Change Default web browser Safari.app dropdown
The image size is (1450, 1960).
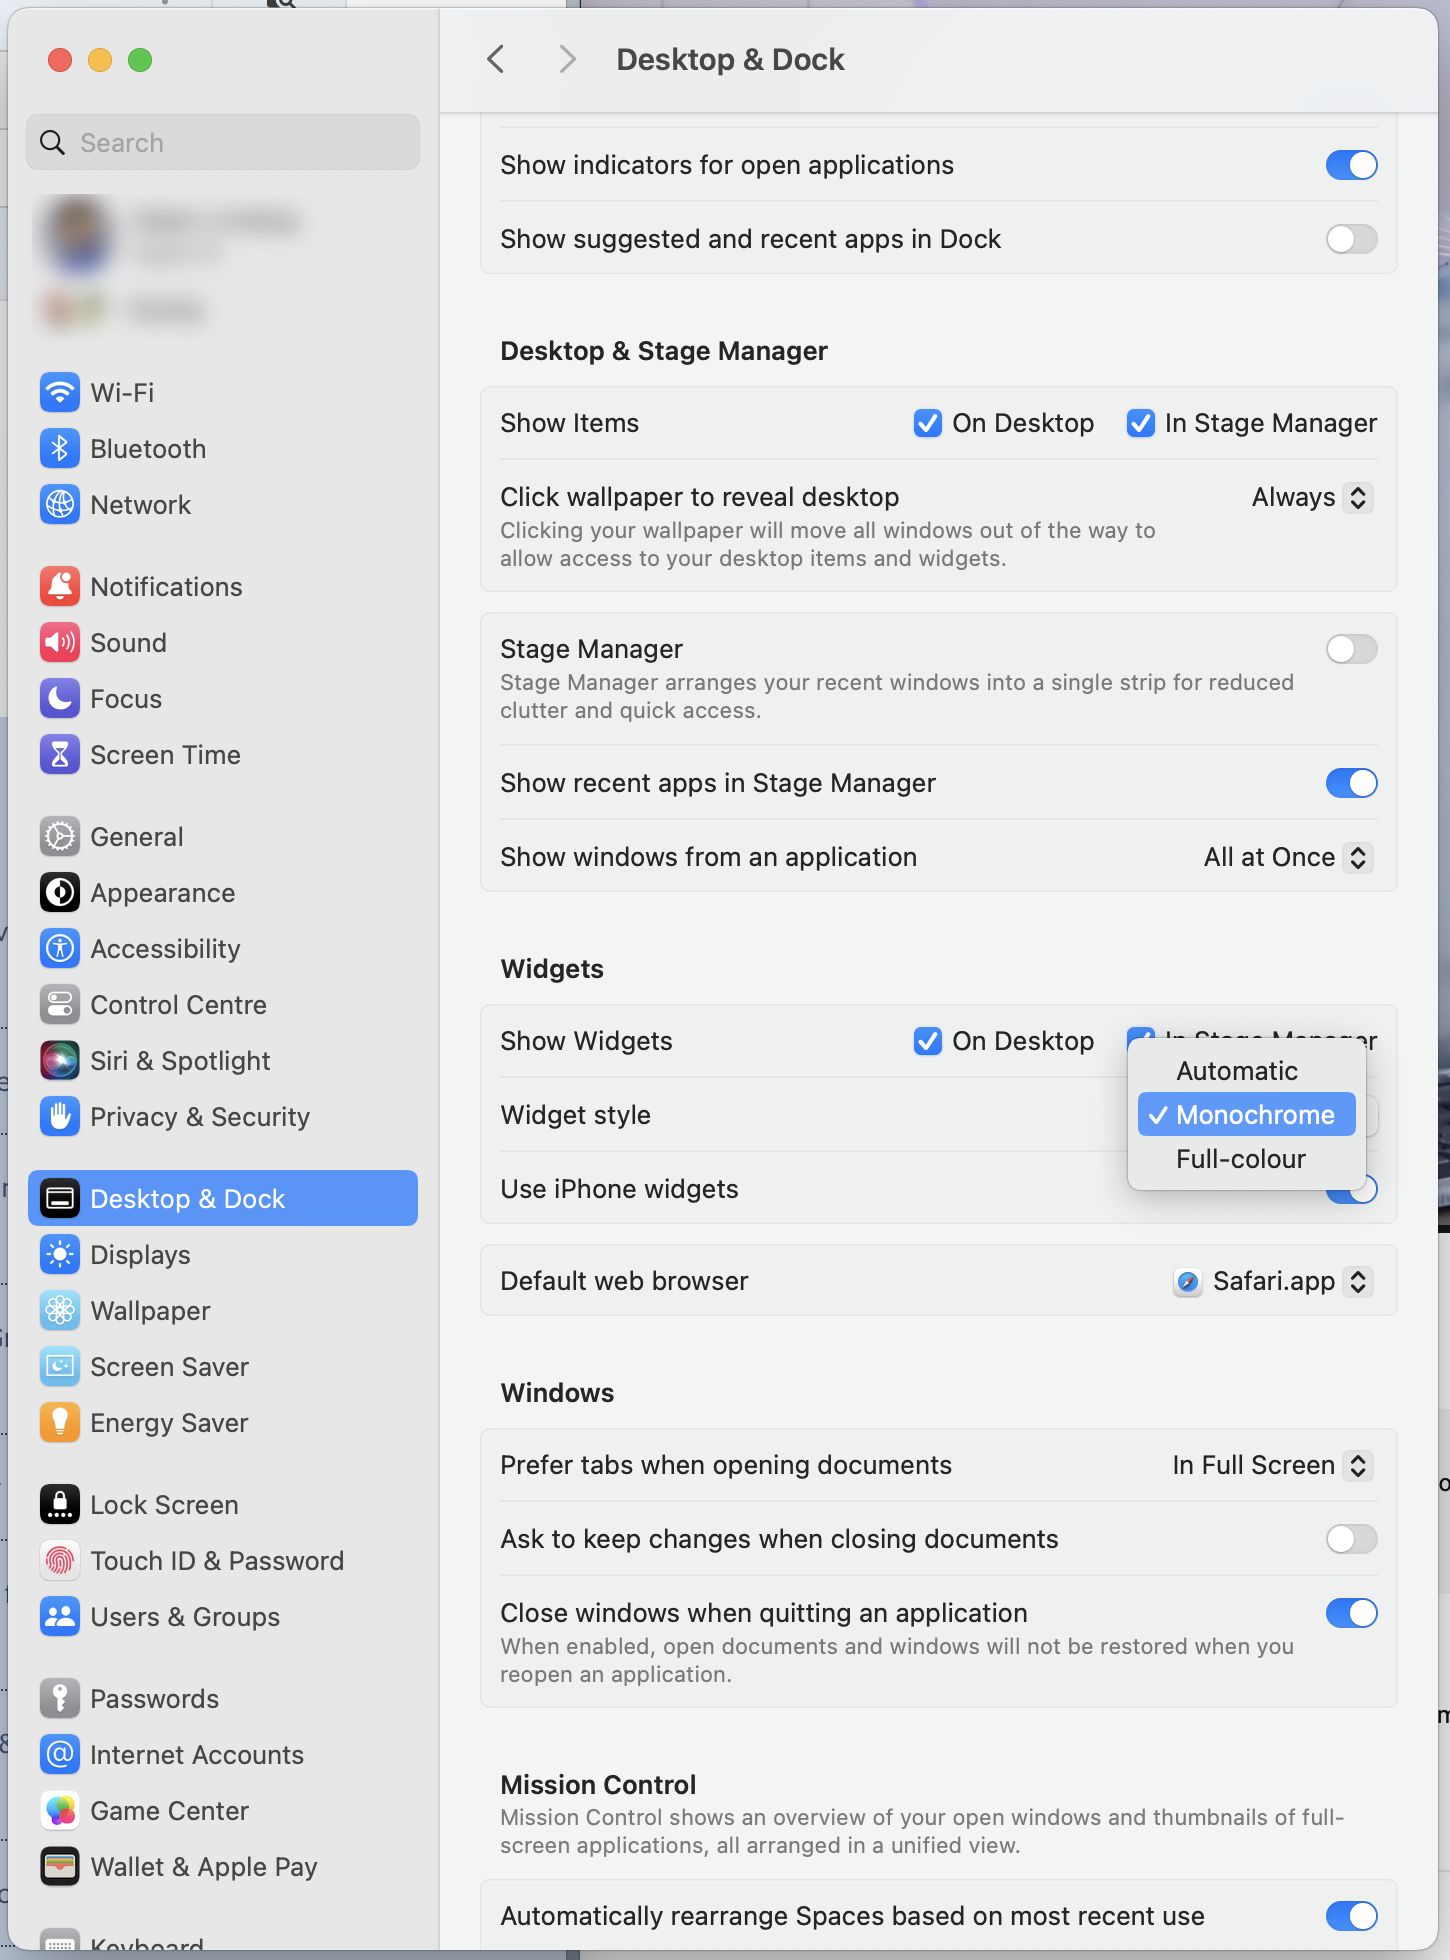click(1273, 1281)
